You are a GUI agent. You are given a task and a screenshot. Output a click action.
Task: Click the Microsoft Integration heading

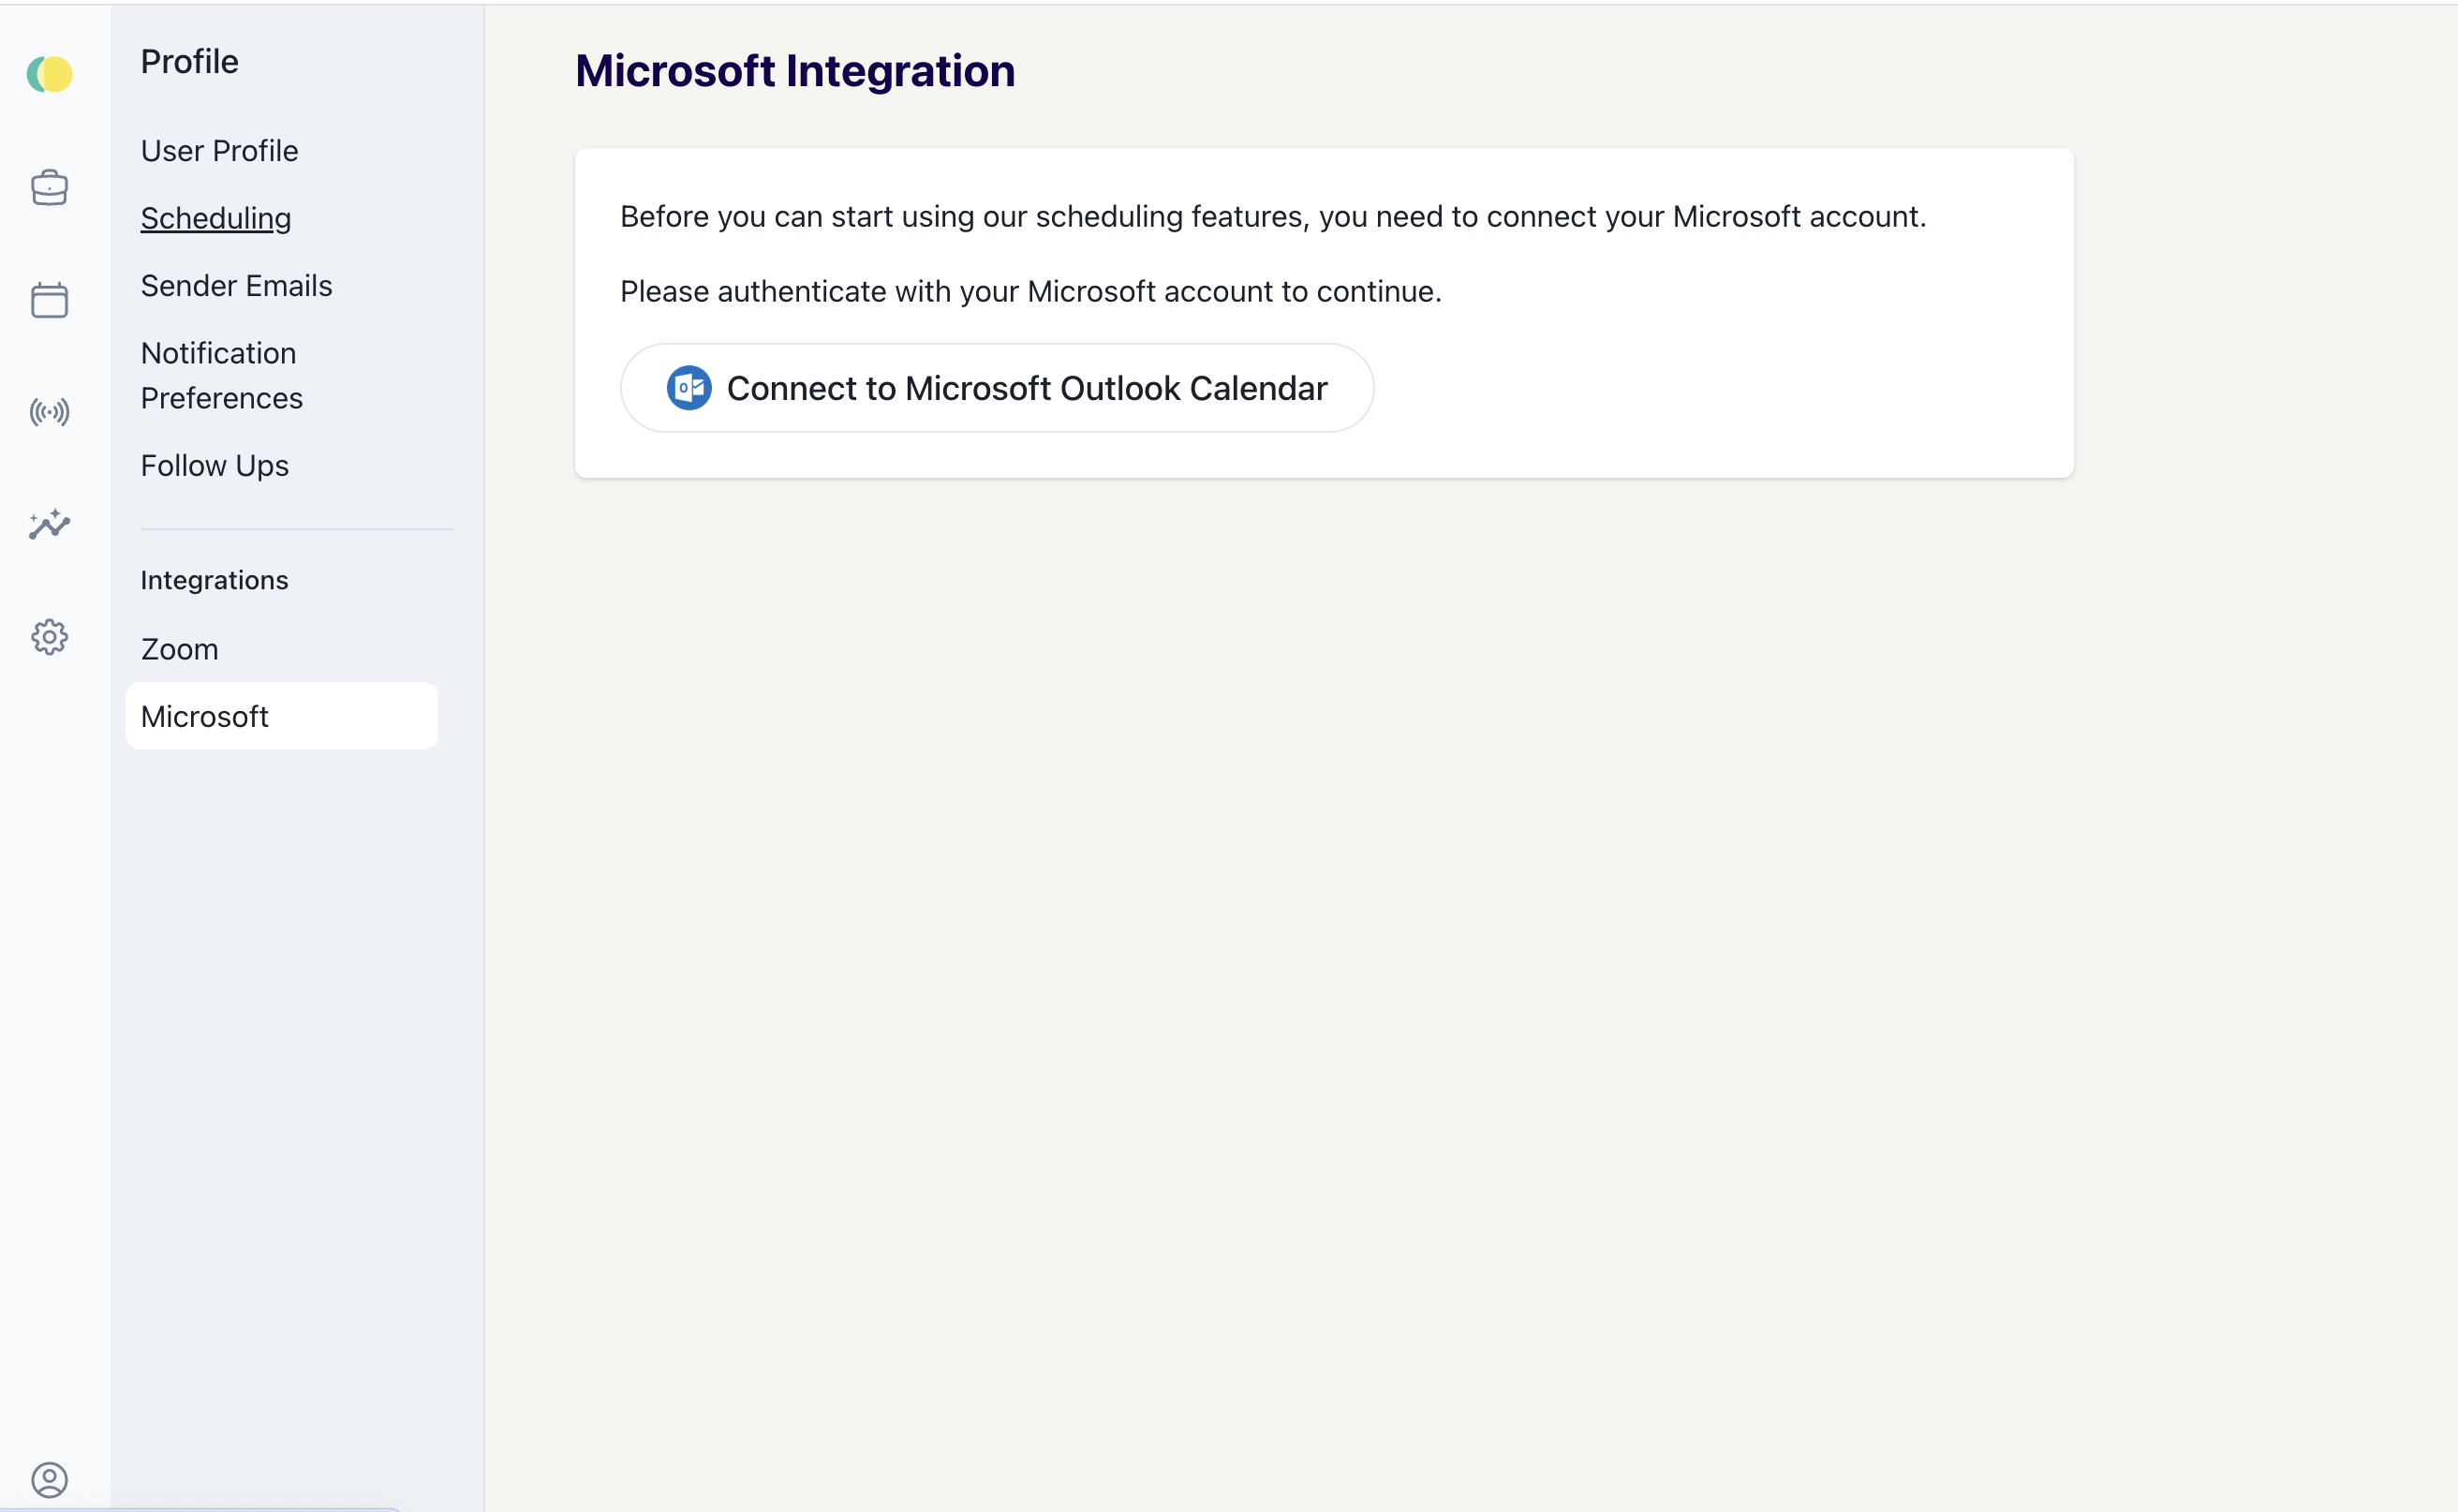tap(794, 71)
